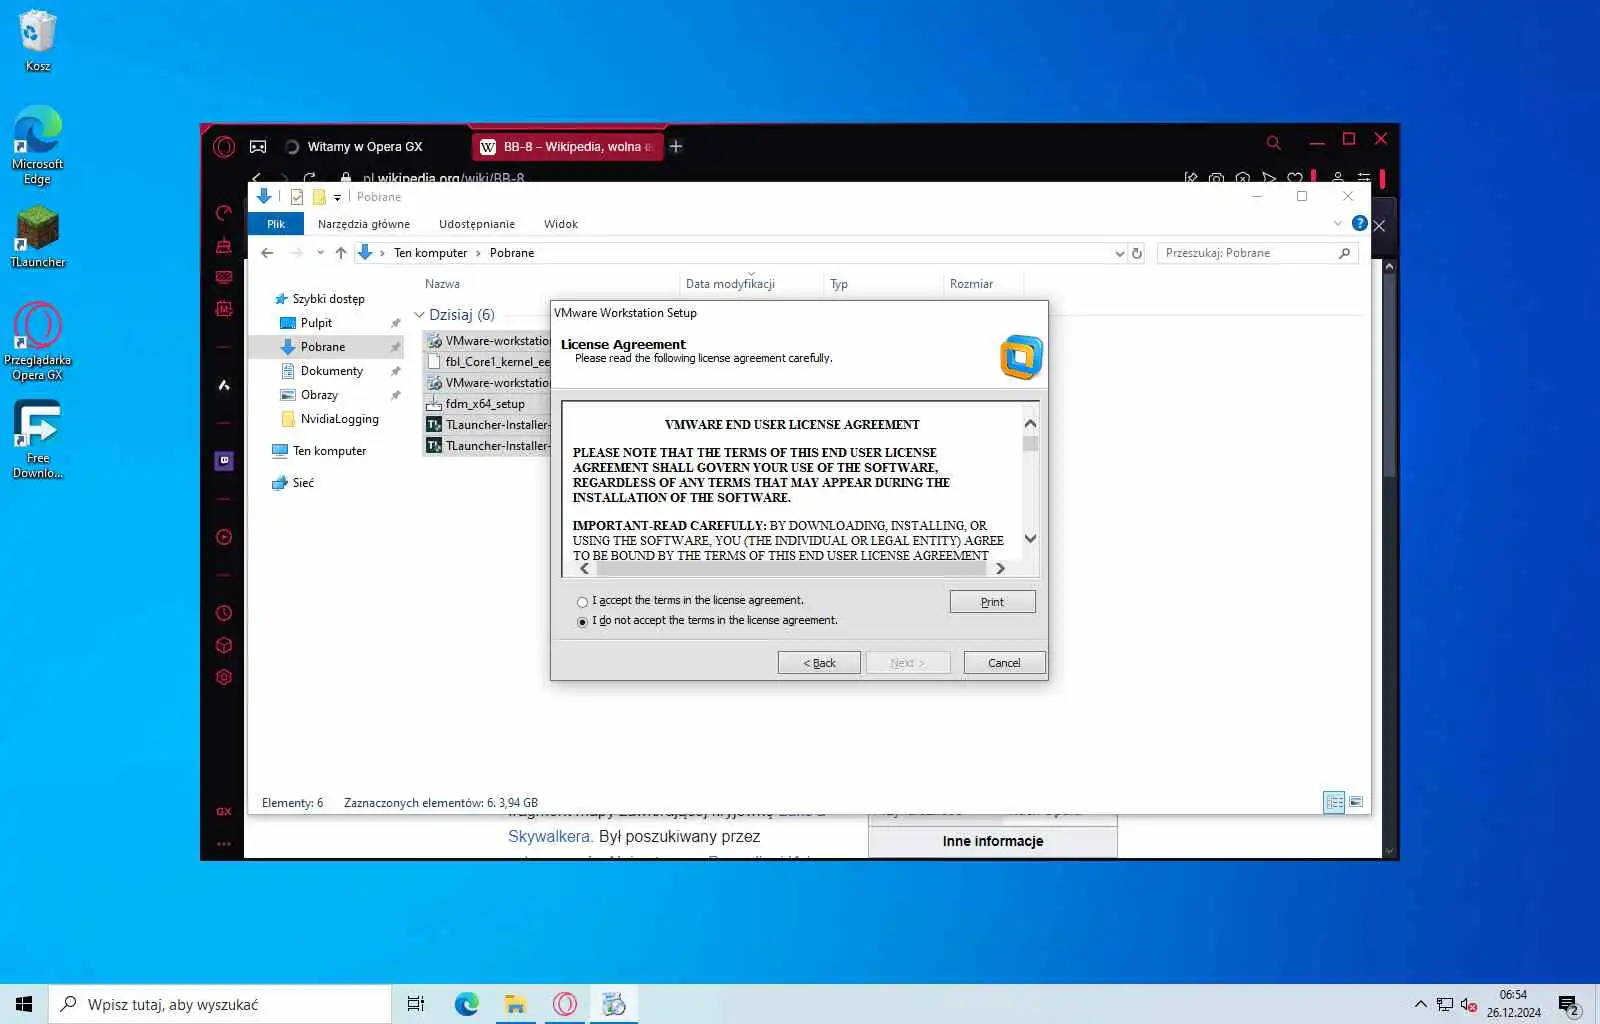Open Windows Start menu
The image size is (1600, 1024).
coord(24,1004)
